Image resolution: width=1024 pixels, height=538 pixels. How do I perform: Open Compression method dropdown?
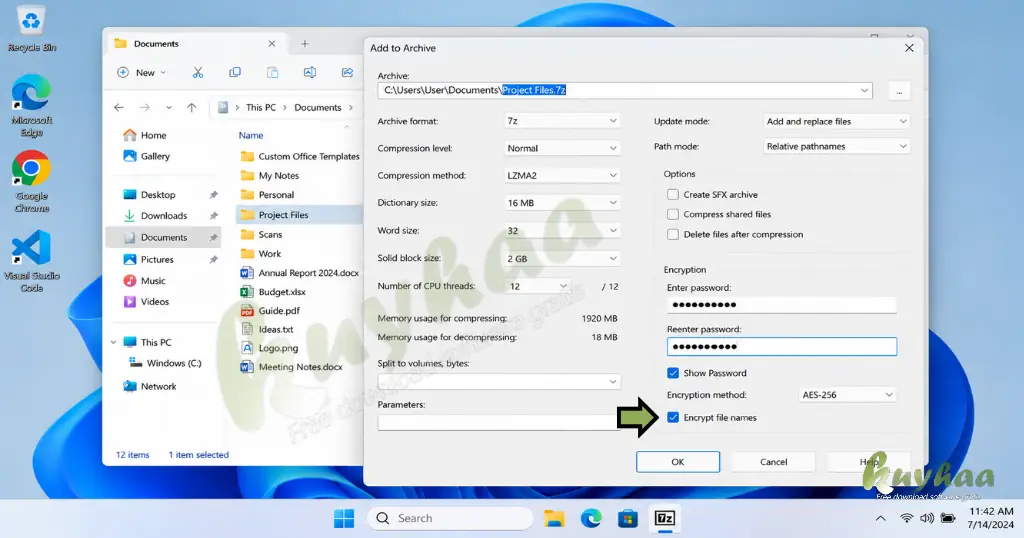click(562, 176)
